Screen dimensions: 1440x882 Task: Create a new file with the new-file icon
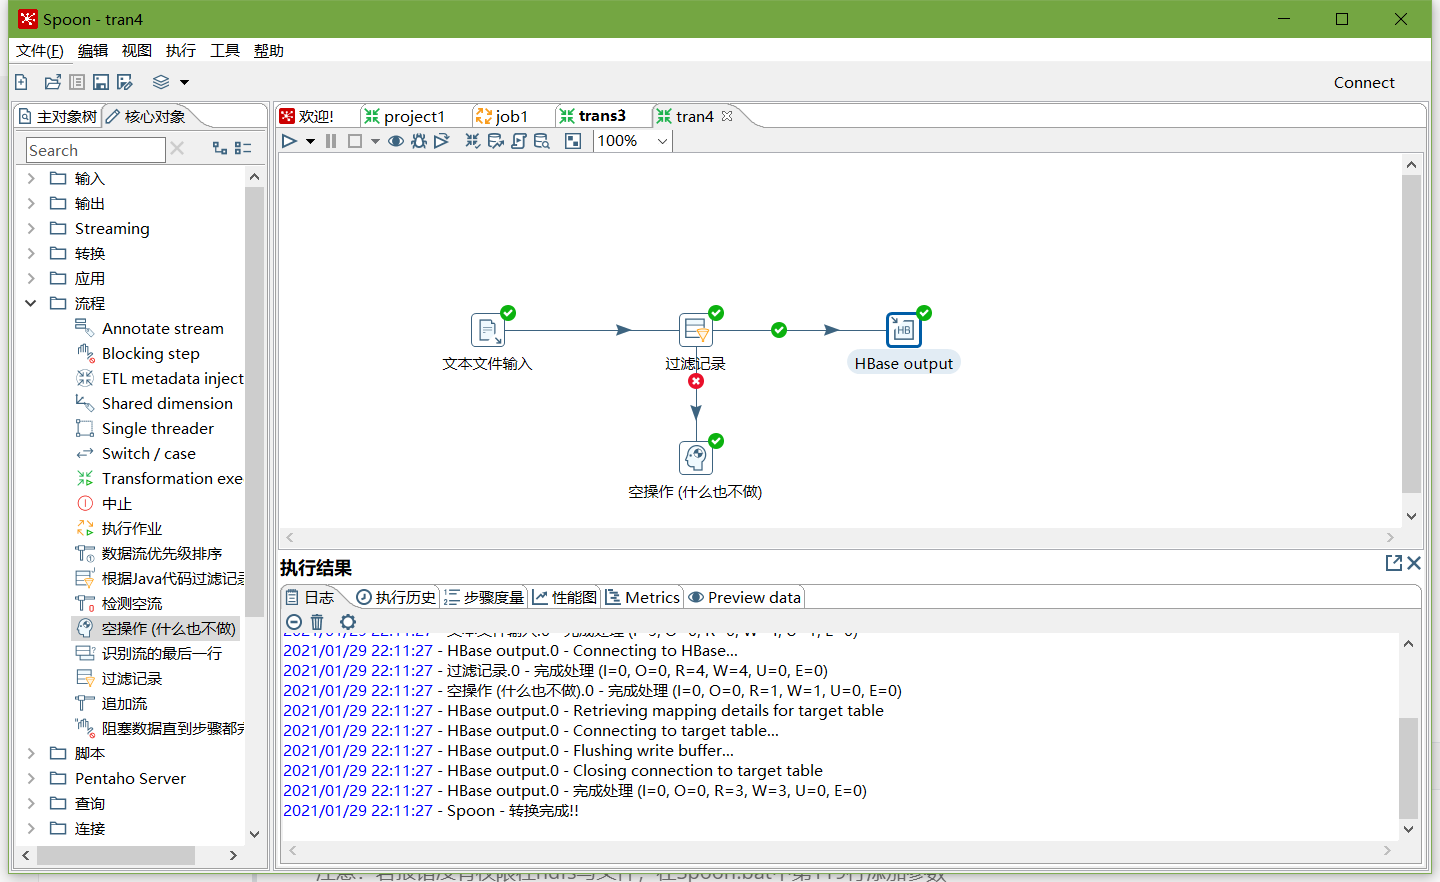(x=21, y=82)
